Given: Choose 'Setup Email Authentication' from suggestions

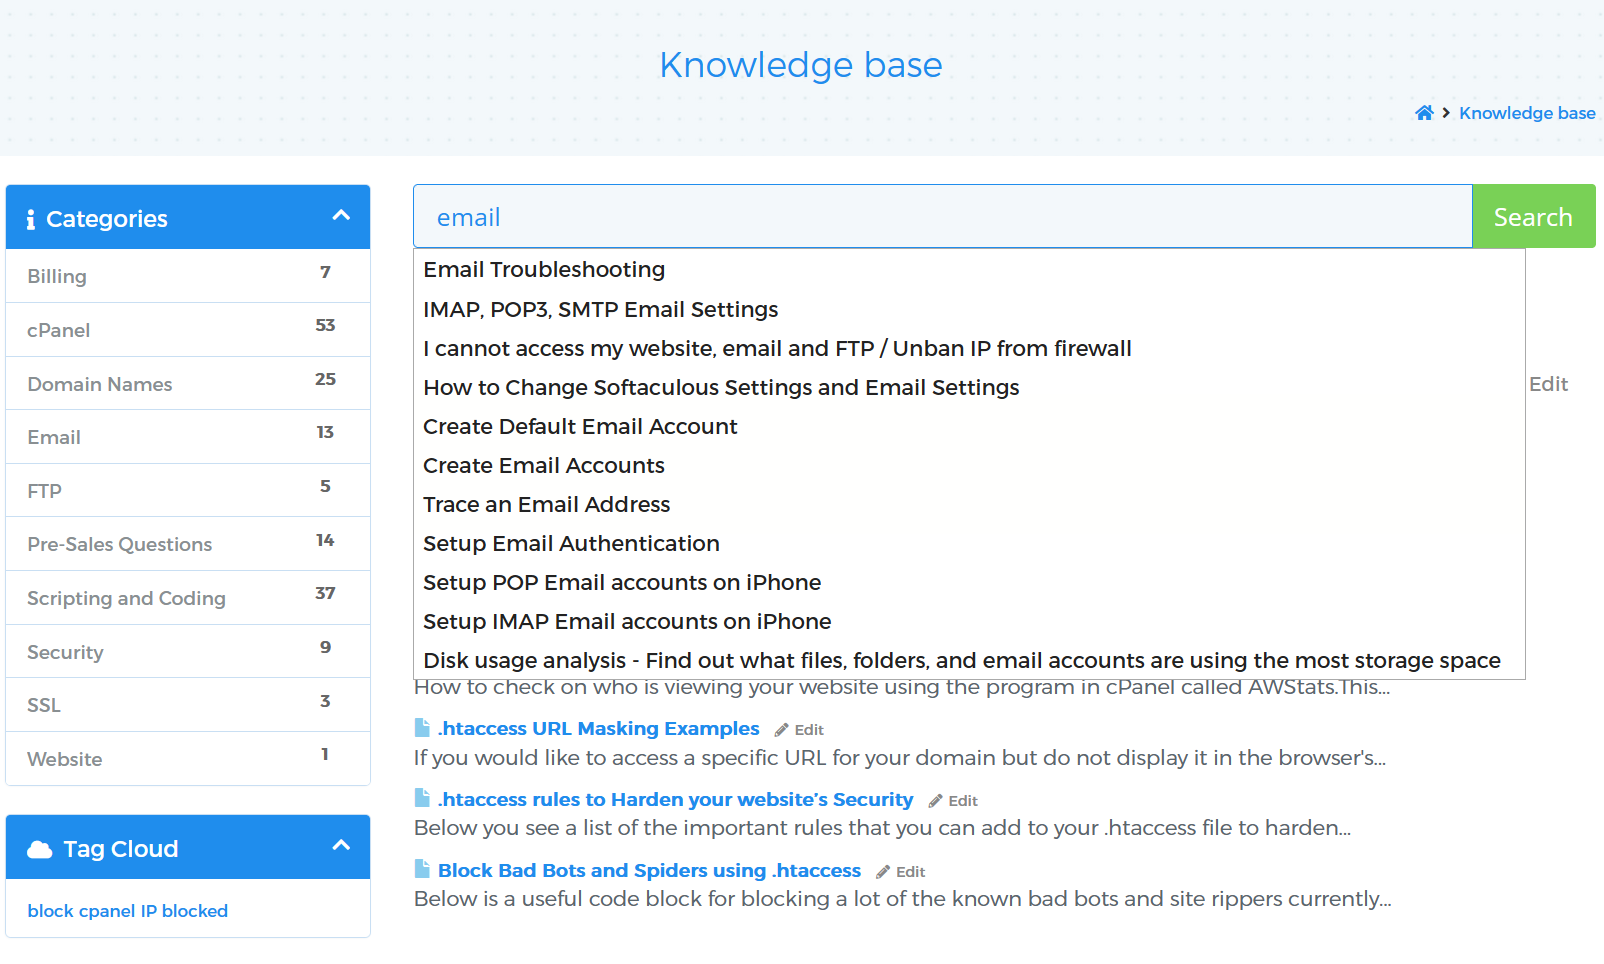Looking at the screenshot, I should point(571,544).
